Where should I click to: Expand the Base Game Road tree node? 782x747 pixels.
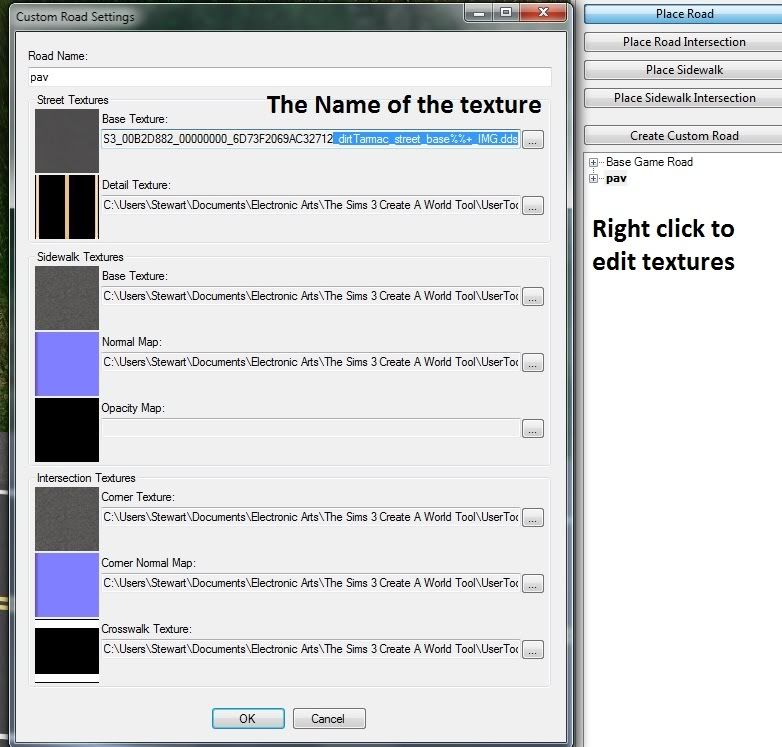[595, 162]
